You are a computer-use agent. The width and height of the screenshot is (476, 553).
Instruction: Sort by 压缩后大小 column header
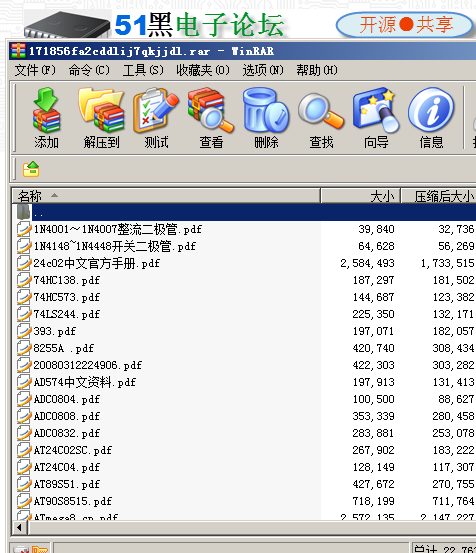439,196
